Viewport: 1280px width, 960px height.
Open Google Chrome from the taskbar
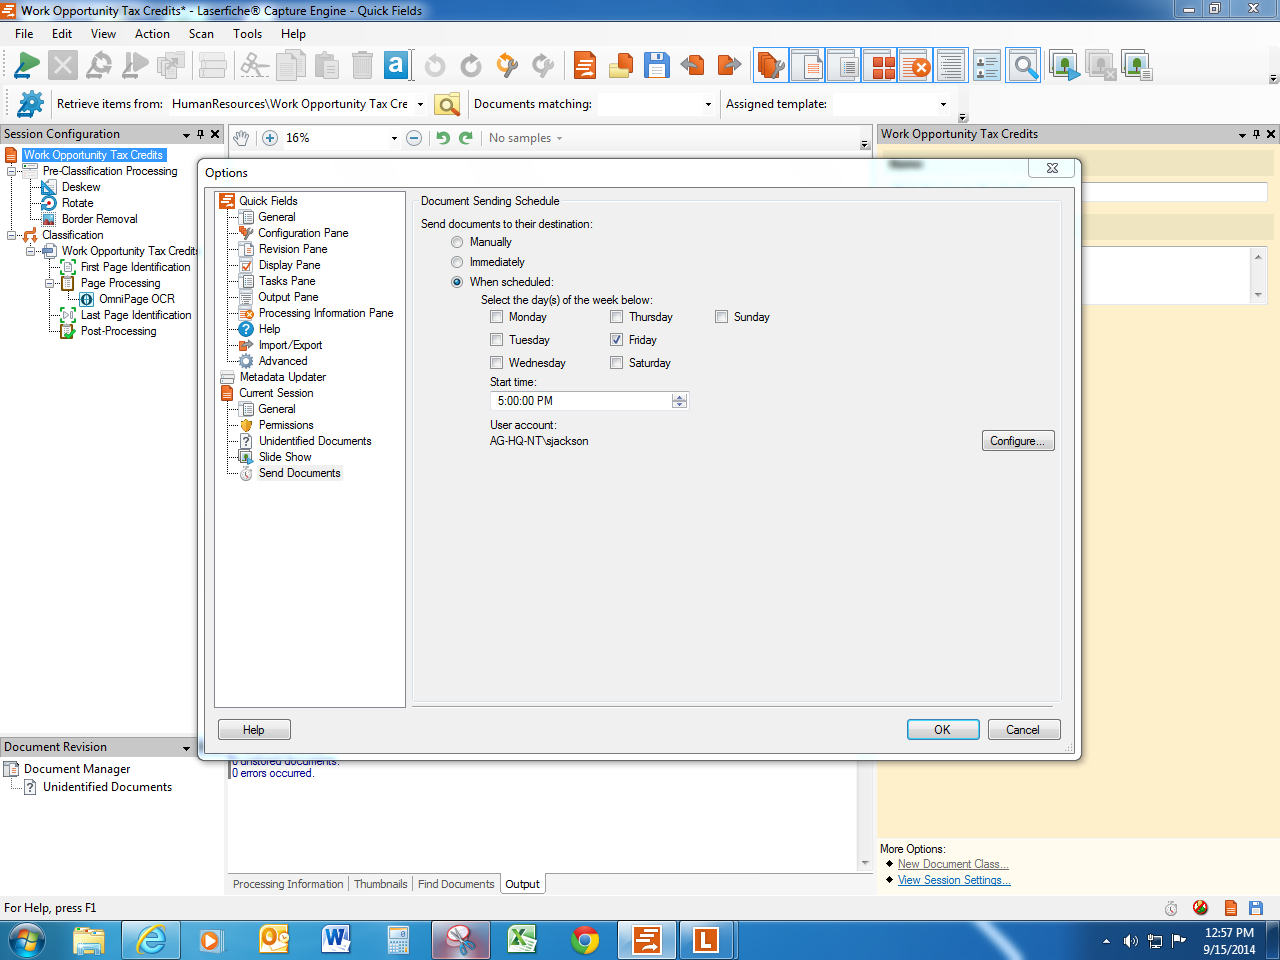(x=585, y=940)
